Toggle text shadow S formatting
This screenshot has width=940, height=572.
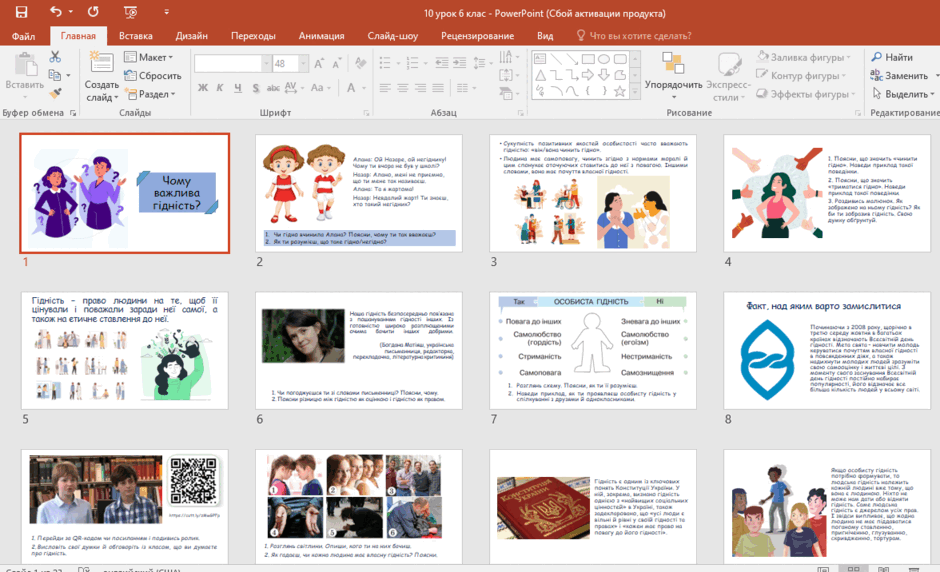[x=256, y=88]
